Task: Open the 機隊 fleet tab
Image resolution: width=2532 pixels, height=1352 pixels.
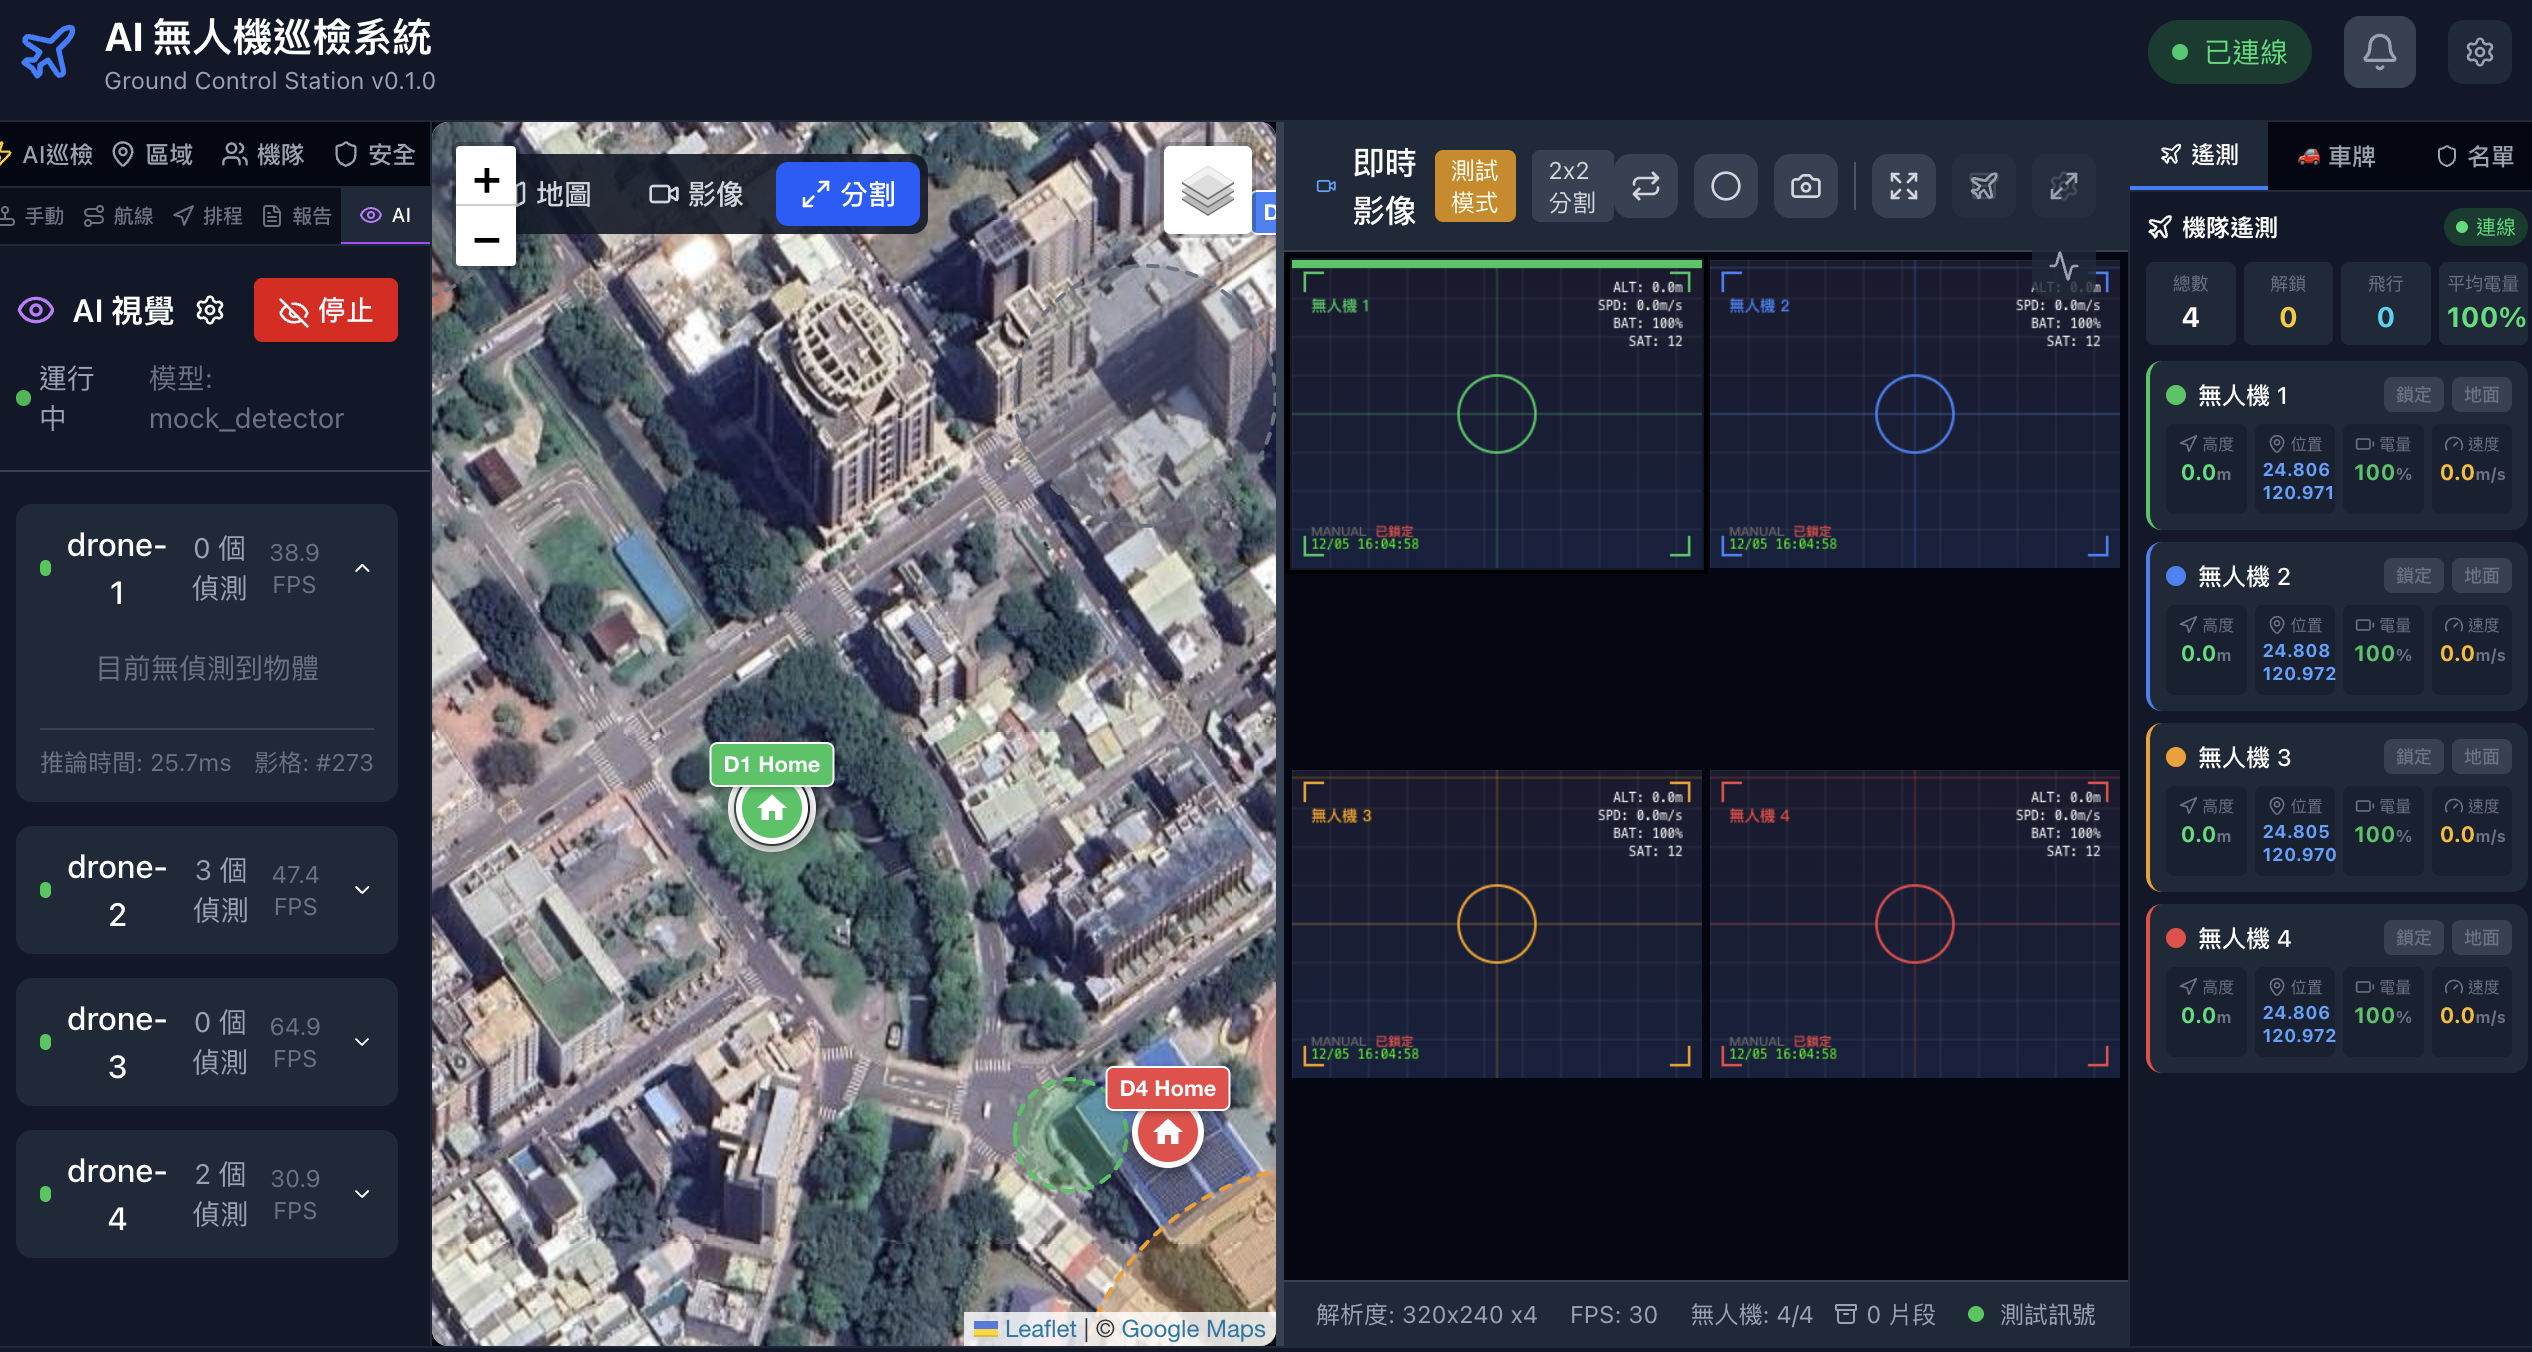Action: (x=263, y=154)
